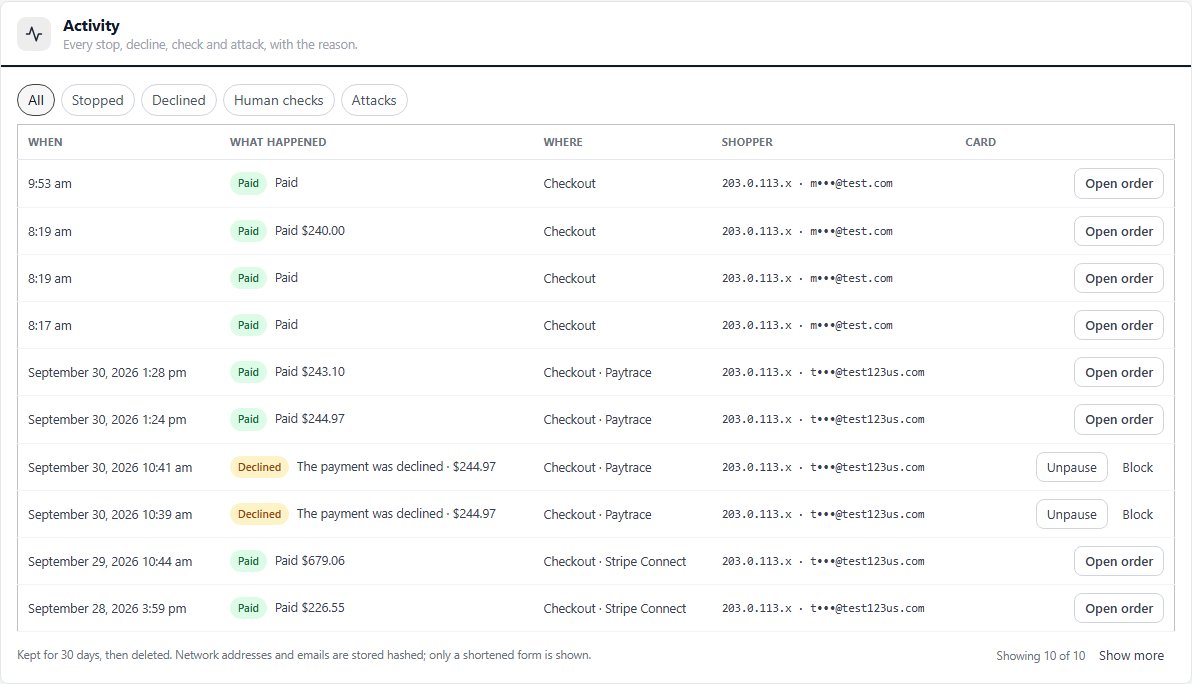The height and width of the screenshot is (684, 1192).
Task: Click 'Checkout · Paytrace' in the 1:28 pm row
Action: (x=597, y=372)
